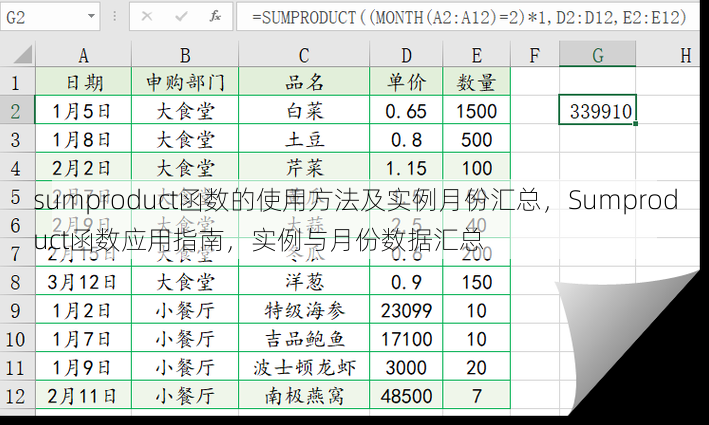Click quantity cell 7 in row 12
This screenshot has width=709, height=425.
477,395
